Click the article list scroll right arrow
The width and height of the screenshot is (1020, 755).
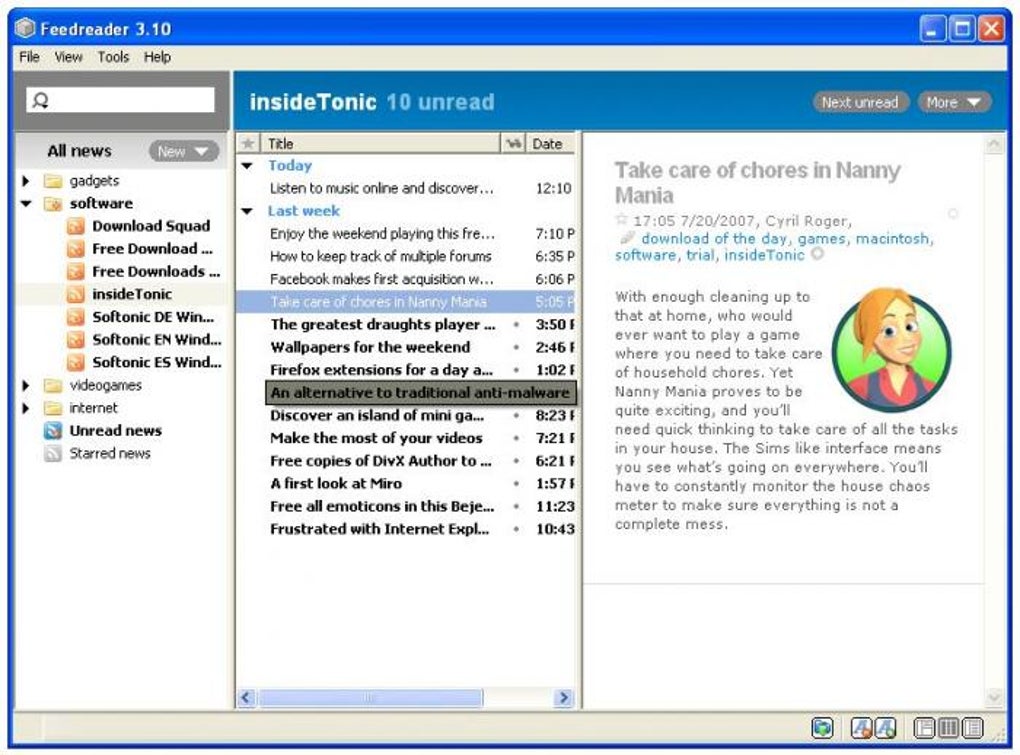(x=563, y=698)
